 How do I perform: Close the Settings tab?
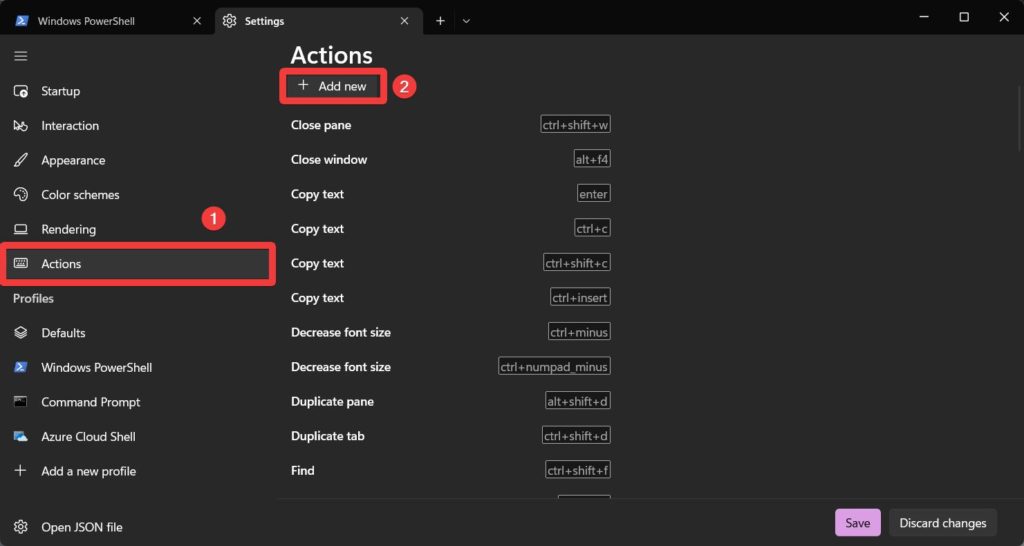pos(404,21)
